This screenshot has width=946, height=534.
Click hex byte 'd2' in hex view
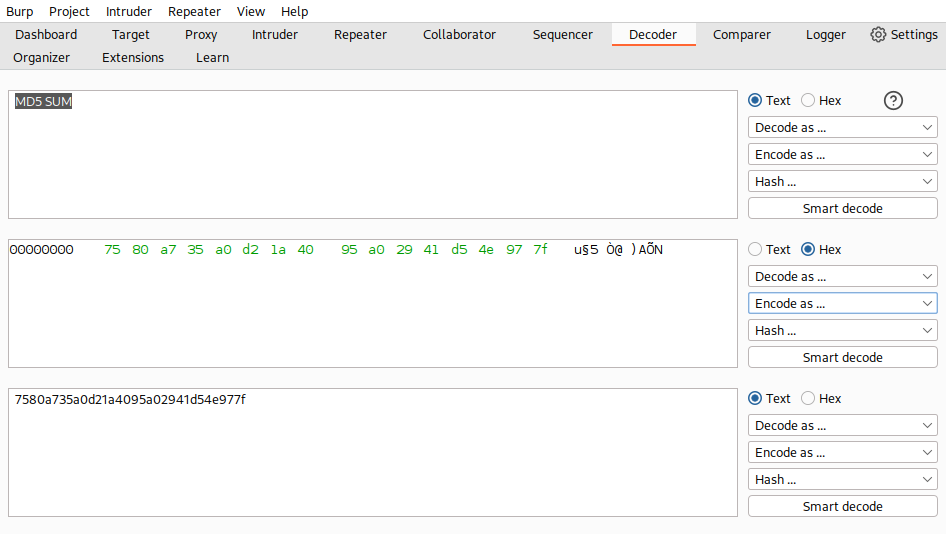click(250, 250)
